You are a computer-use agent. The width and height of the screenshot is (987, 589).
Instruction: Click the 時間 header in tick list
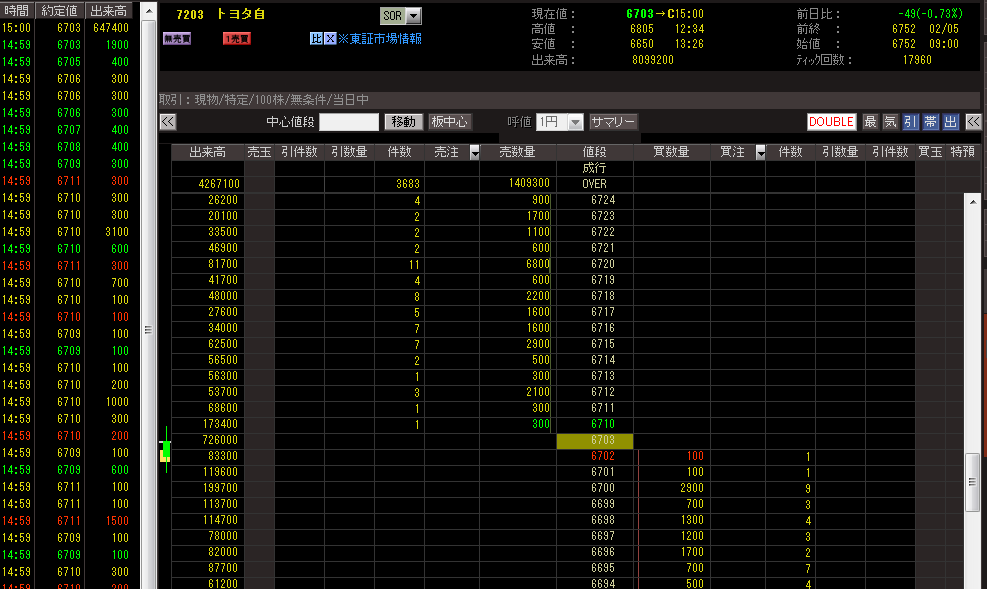coord(16,11)
